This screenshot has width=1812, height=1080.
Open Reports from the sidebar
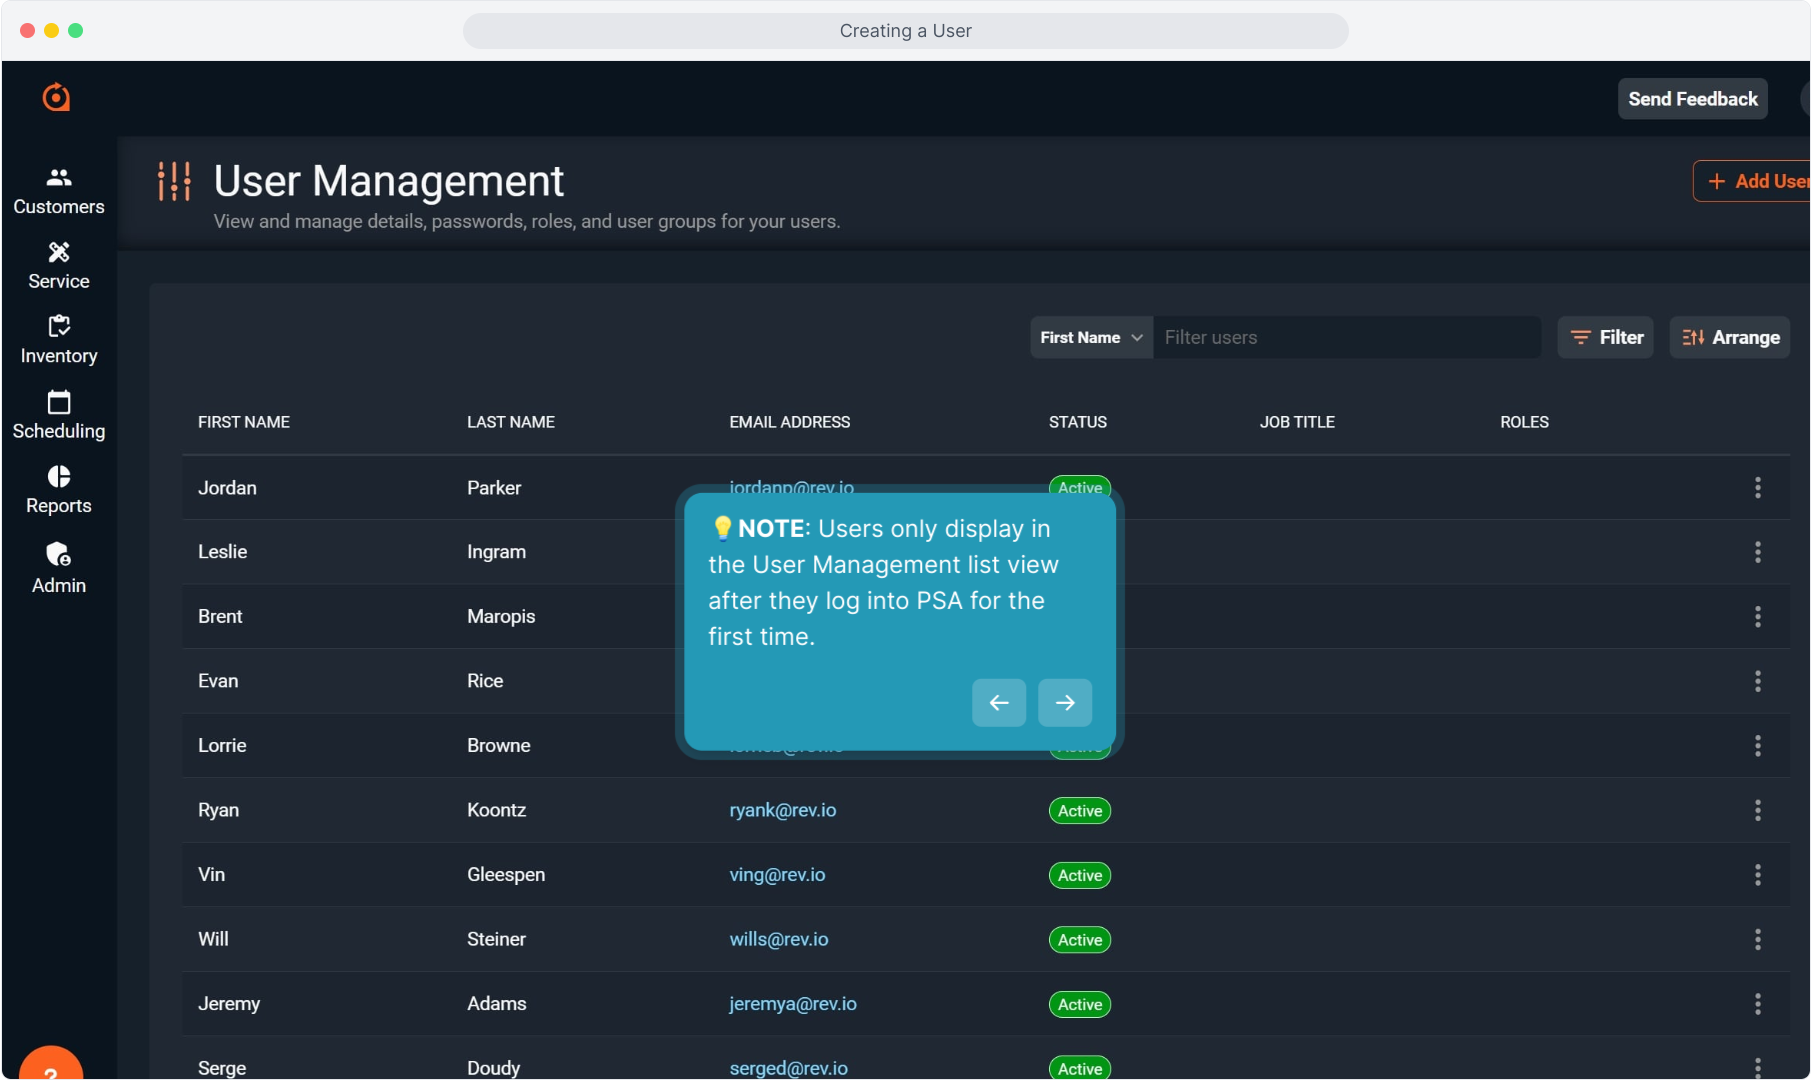coord(59,490)
